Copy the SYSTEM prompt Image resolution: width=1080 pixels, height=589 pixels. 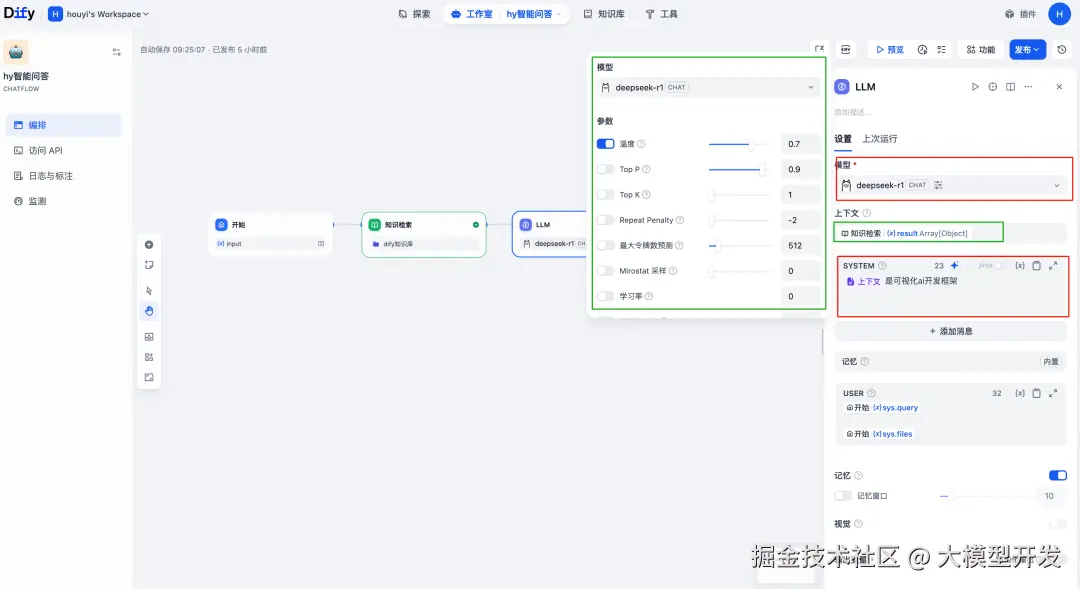click(x=1036, y=265)
